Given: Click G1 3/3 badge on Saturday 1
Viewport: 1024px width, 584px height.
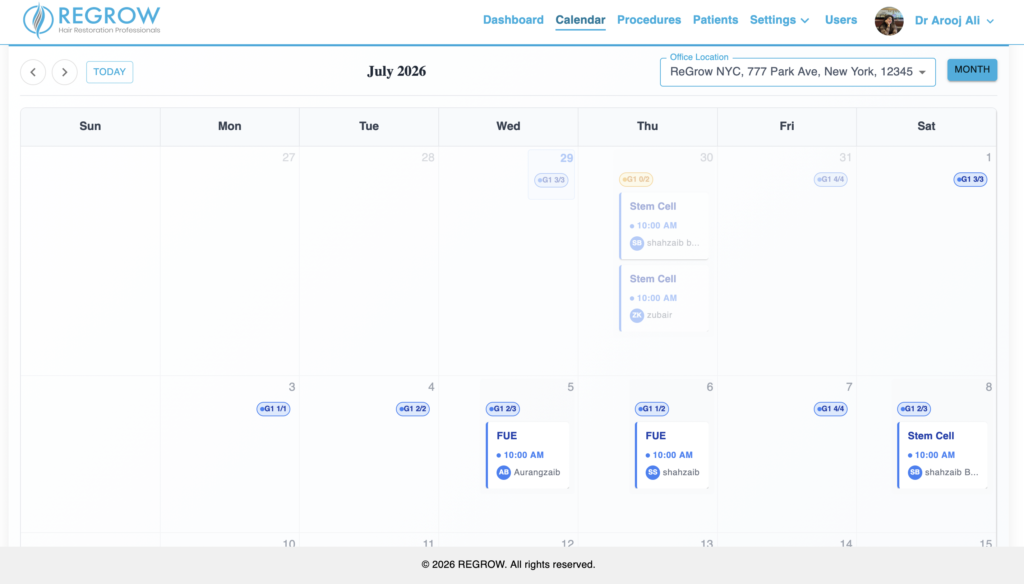Looking at the screenshot, I should point(970,179).
